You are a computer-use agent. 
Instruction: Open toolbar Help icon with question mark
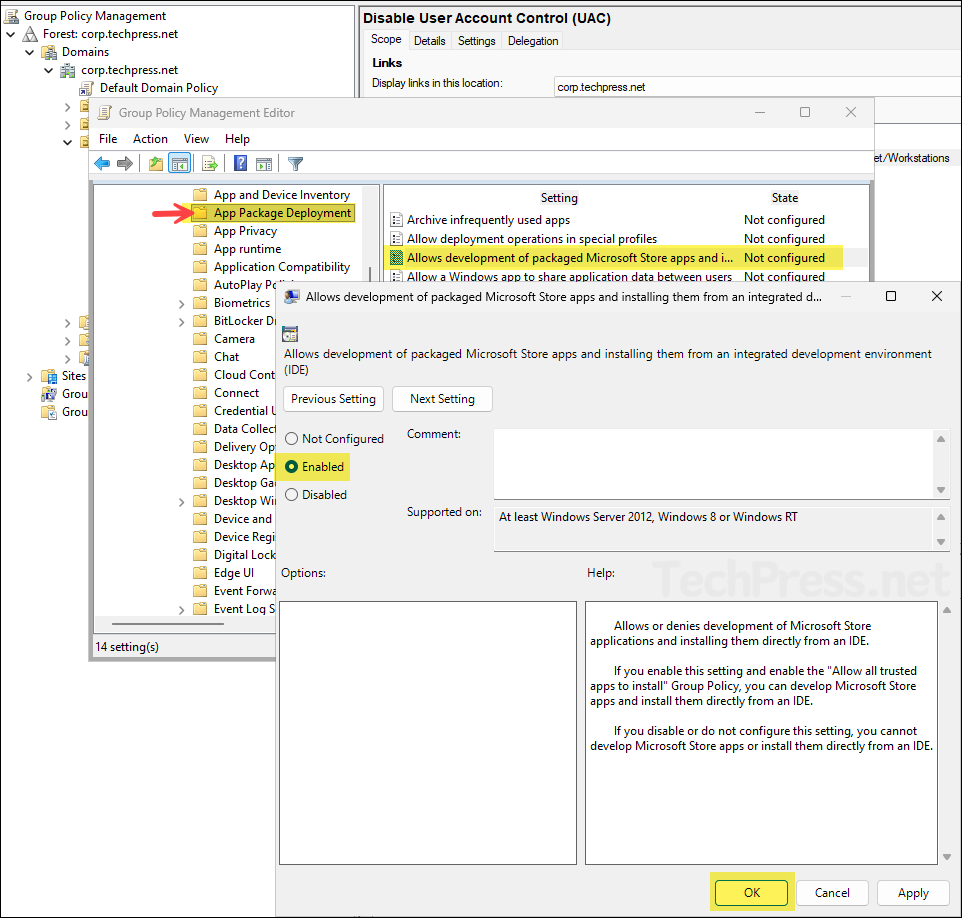238,163
